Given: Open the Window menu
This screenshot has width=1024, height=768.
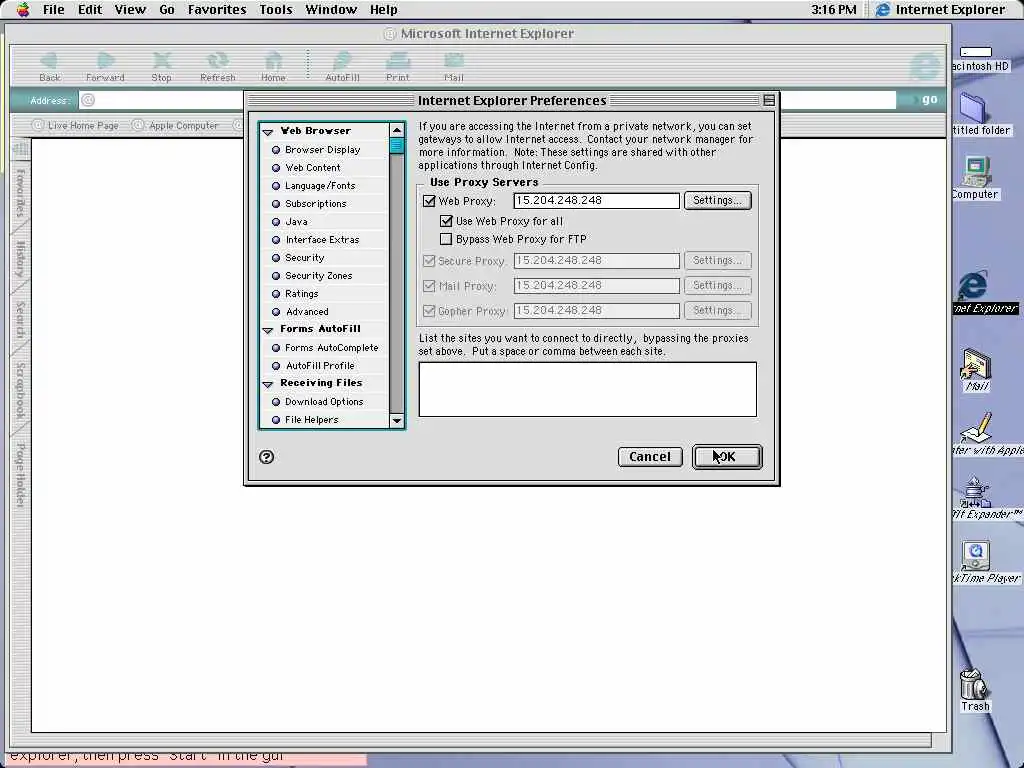Looking at the screenshot, I should (x=331, y=9).
